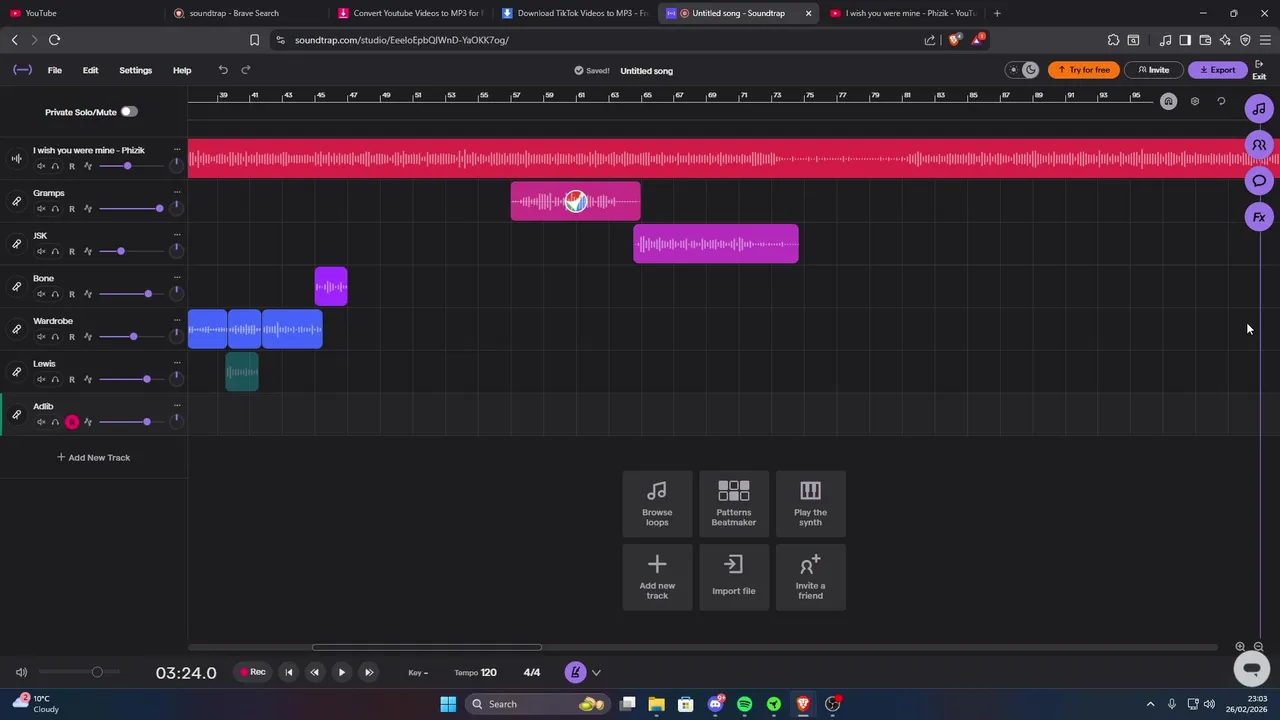1280x720 pixels.
Task: Click the Add new track tile
Action: (x=657, y=577)
